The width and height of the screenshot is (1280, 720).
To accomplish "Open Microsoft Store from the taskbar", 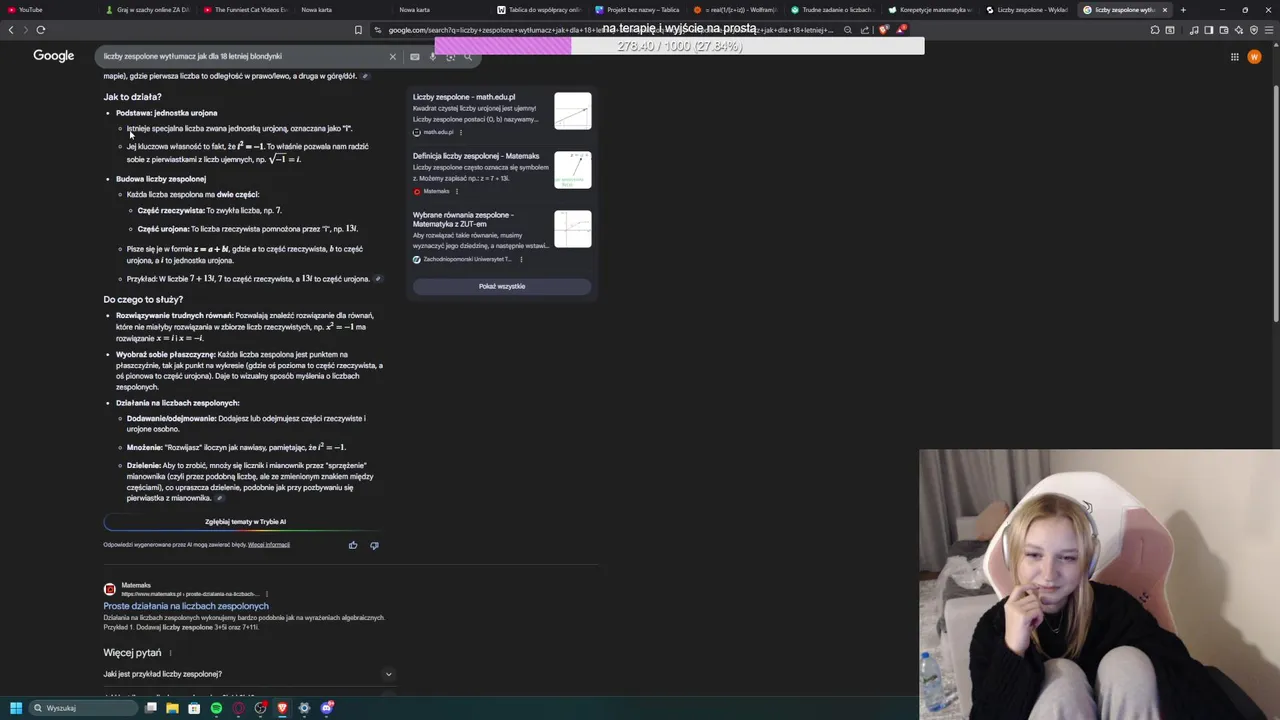I will [194, 708].
